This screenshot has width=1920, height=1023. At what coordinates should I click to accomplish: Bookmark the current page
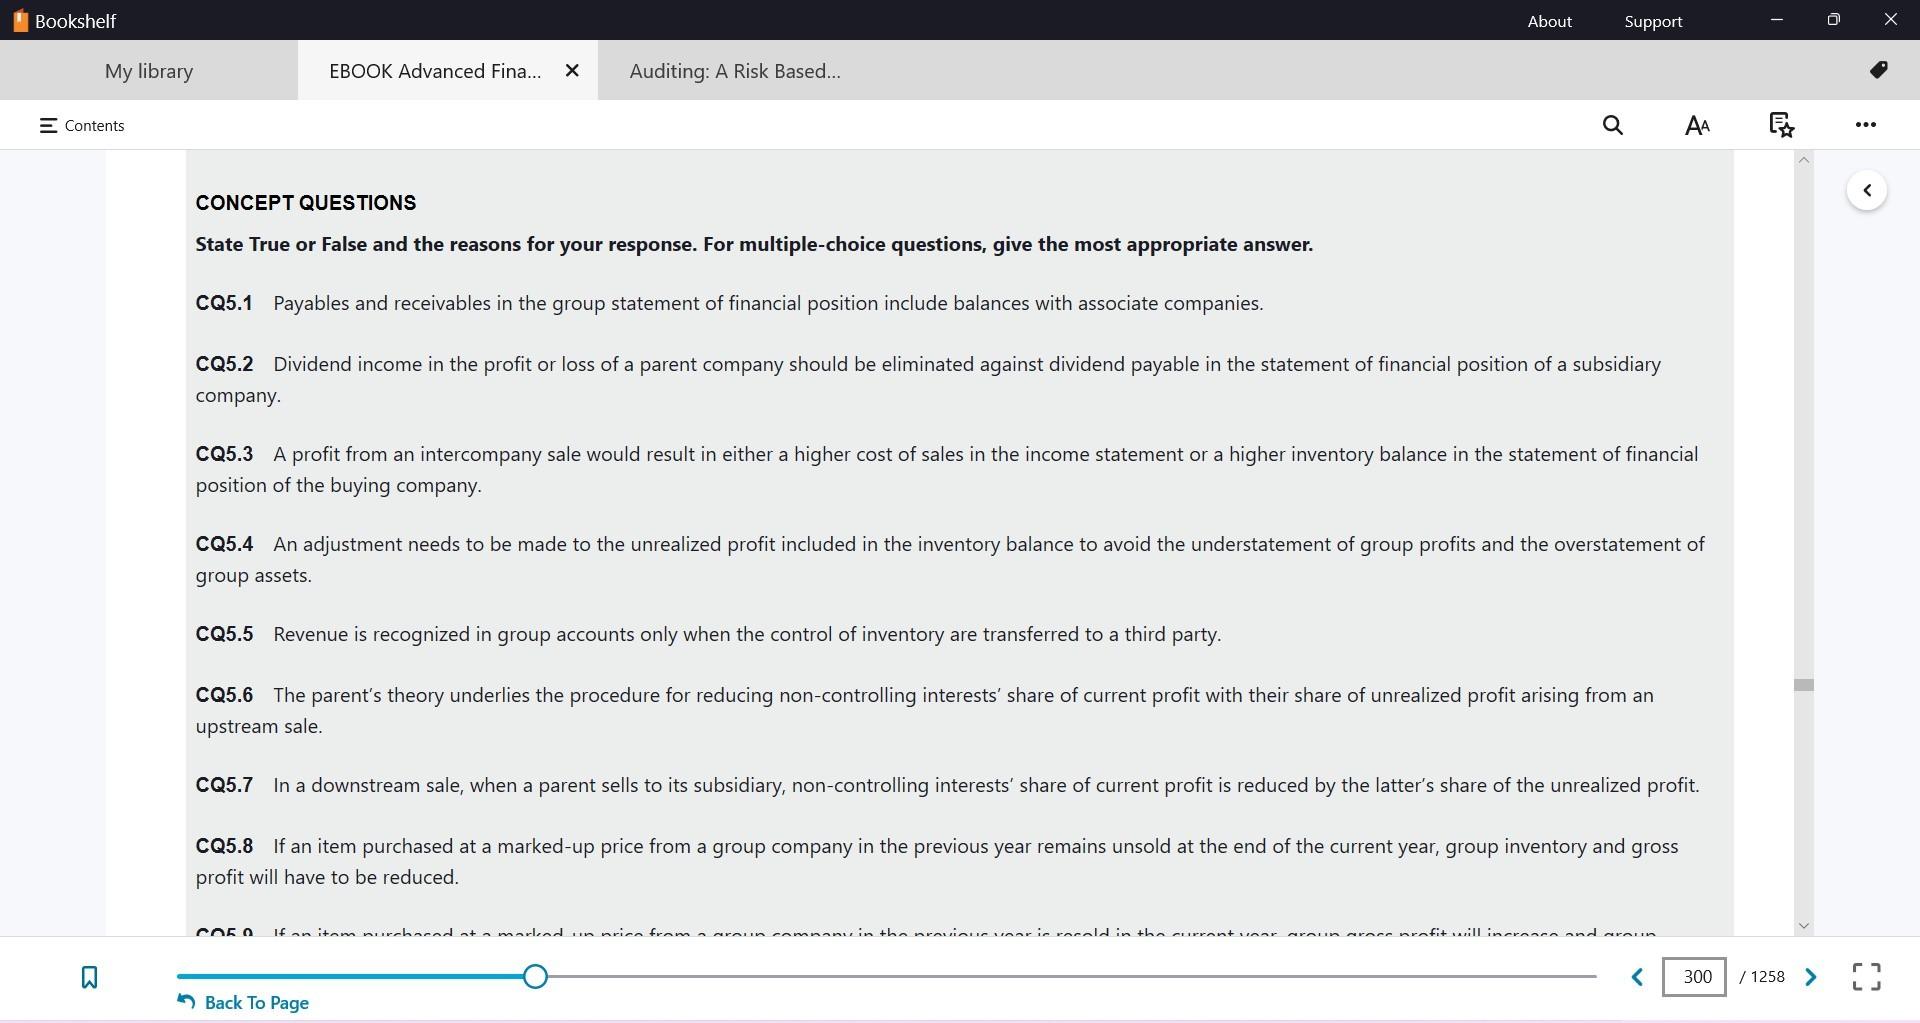(x=89, y=977)
